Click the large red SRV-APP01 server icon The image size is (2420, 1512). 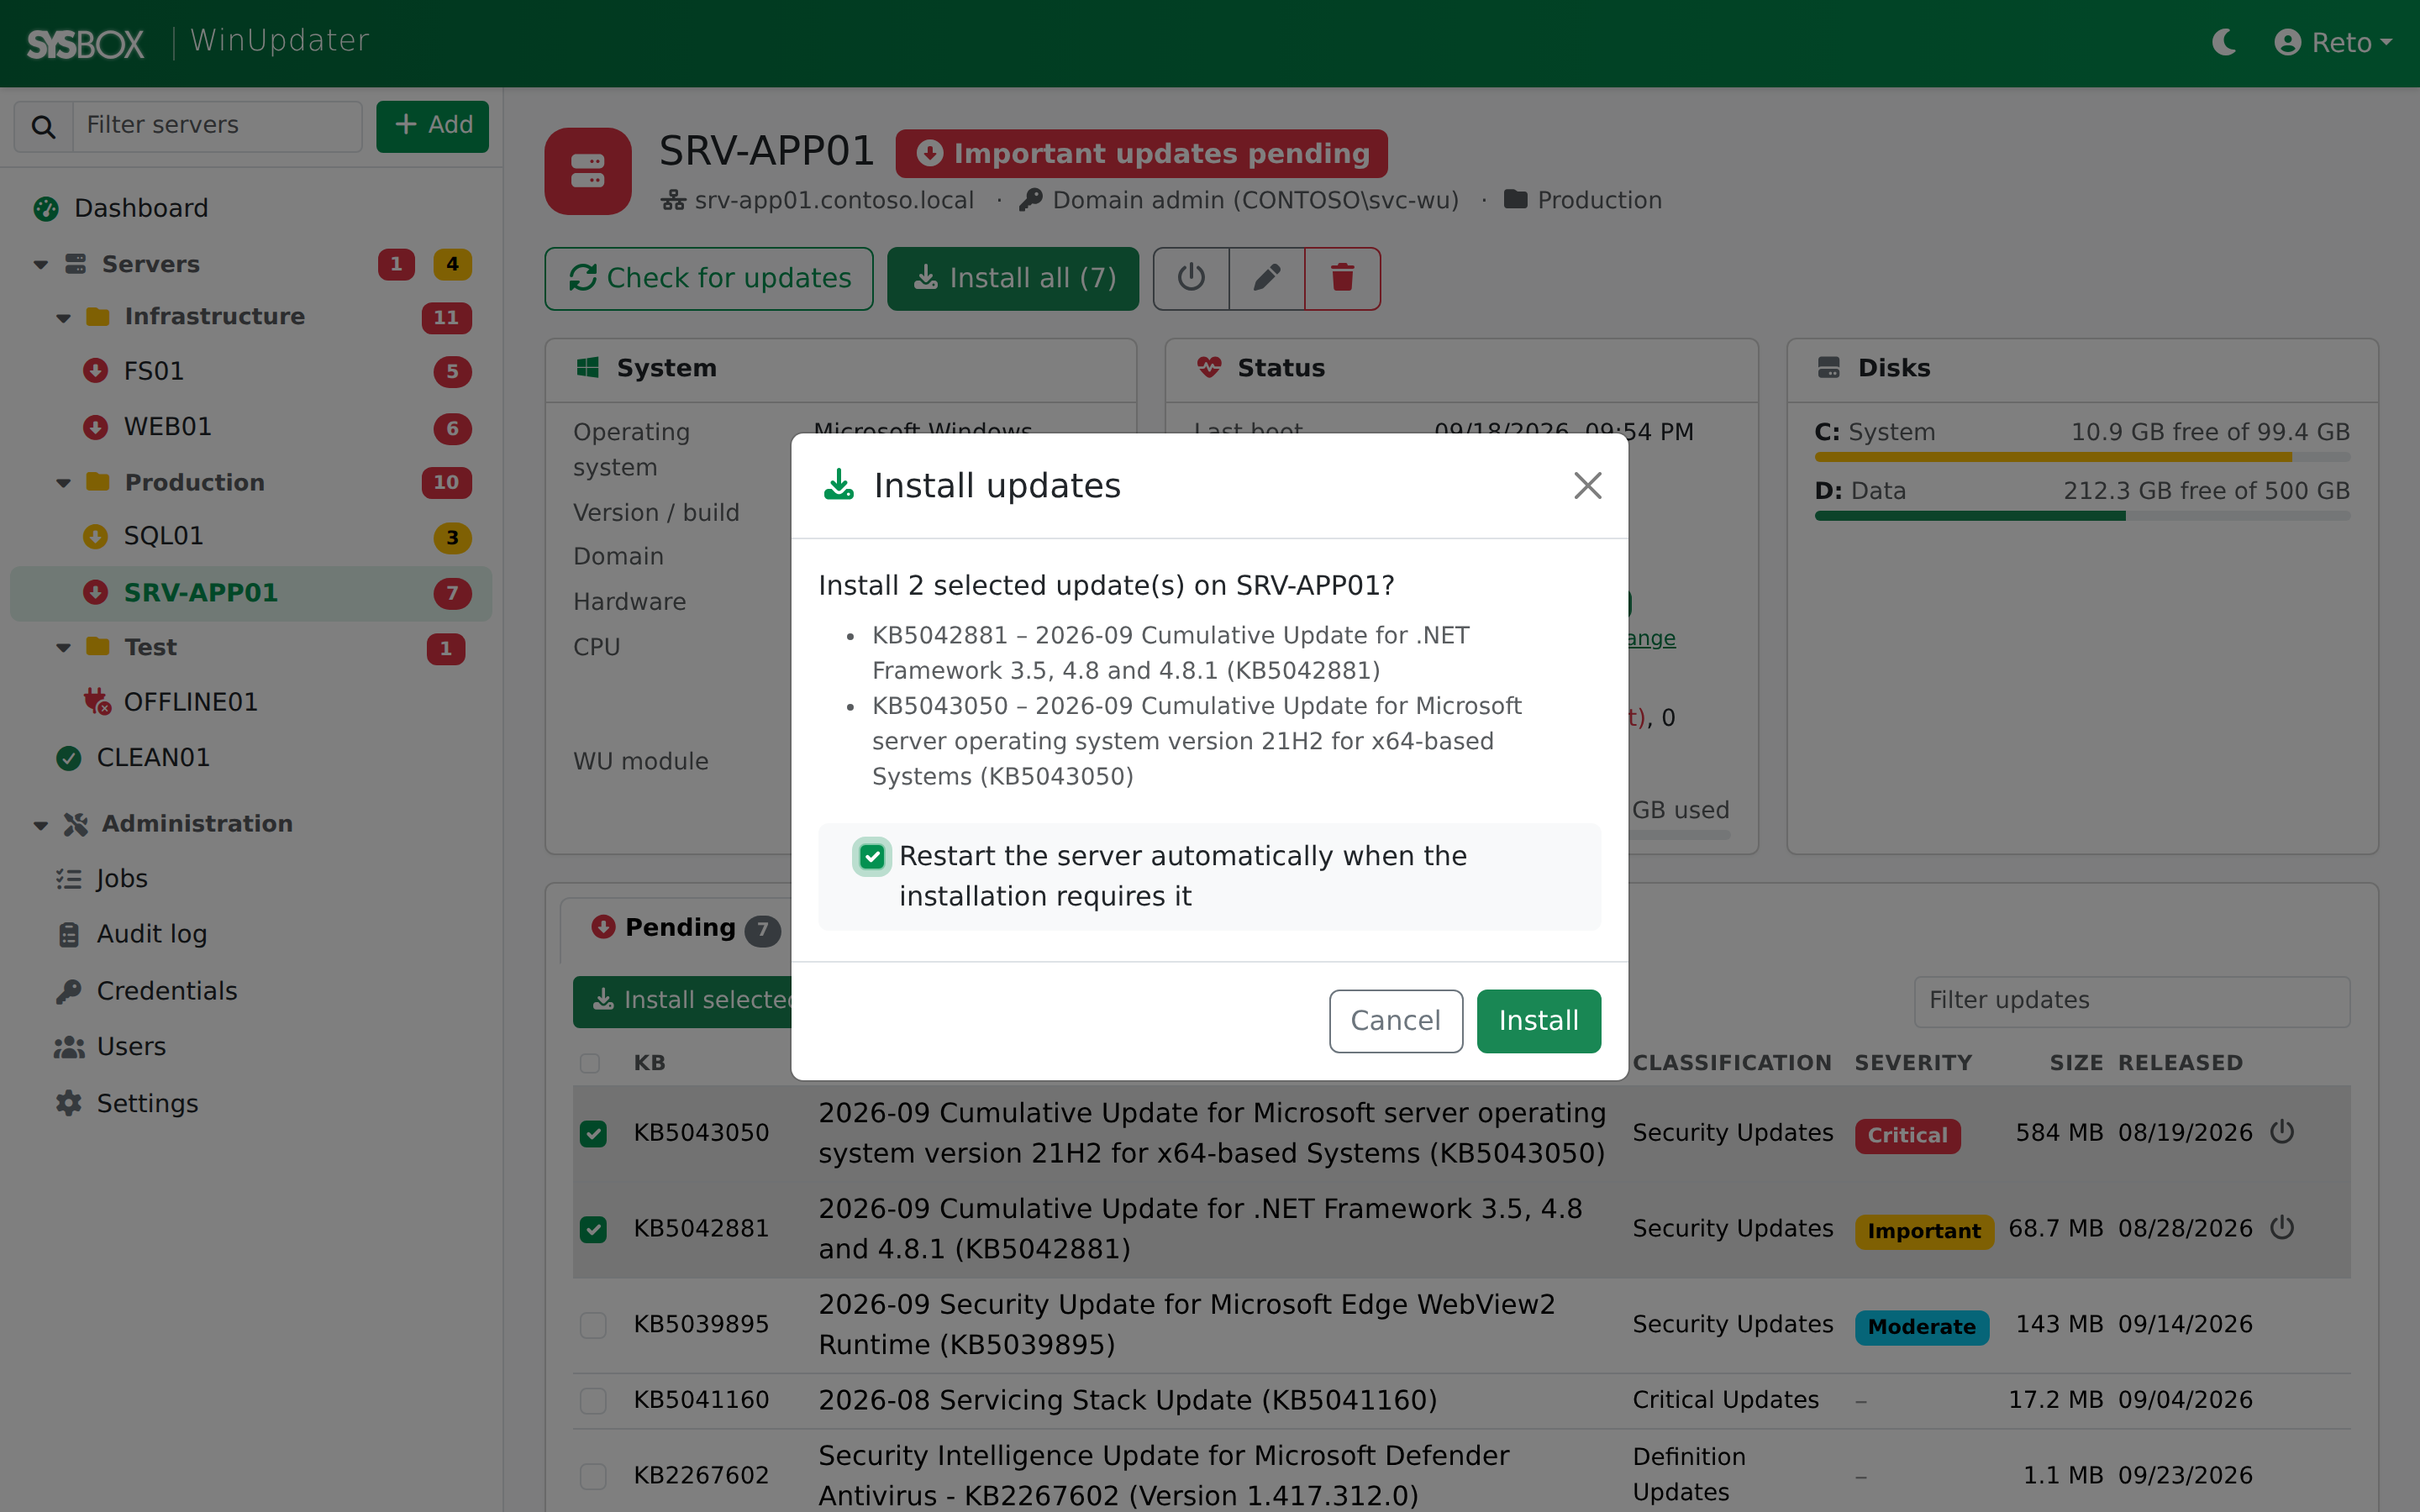pyautogui.click(x=588, y=171)
